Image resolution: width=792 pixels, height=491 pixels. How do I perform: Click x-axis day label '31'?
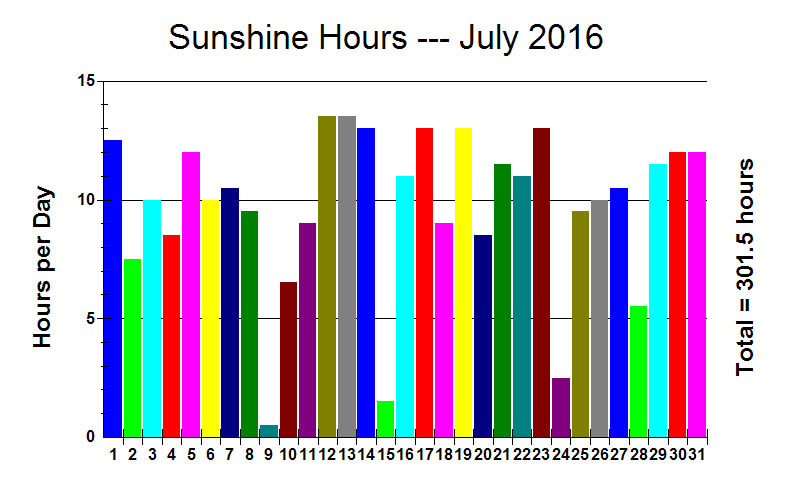697,455
